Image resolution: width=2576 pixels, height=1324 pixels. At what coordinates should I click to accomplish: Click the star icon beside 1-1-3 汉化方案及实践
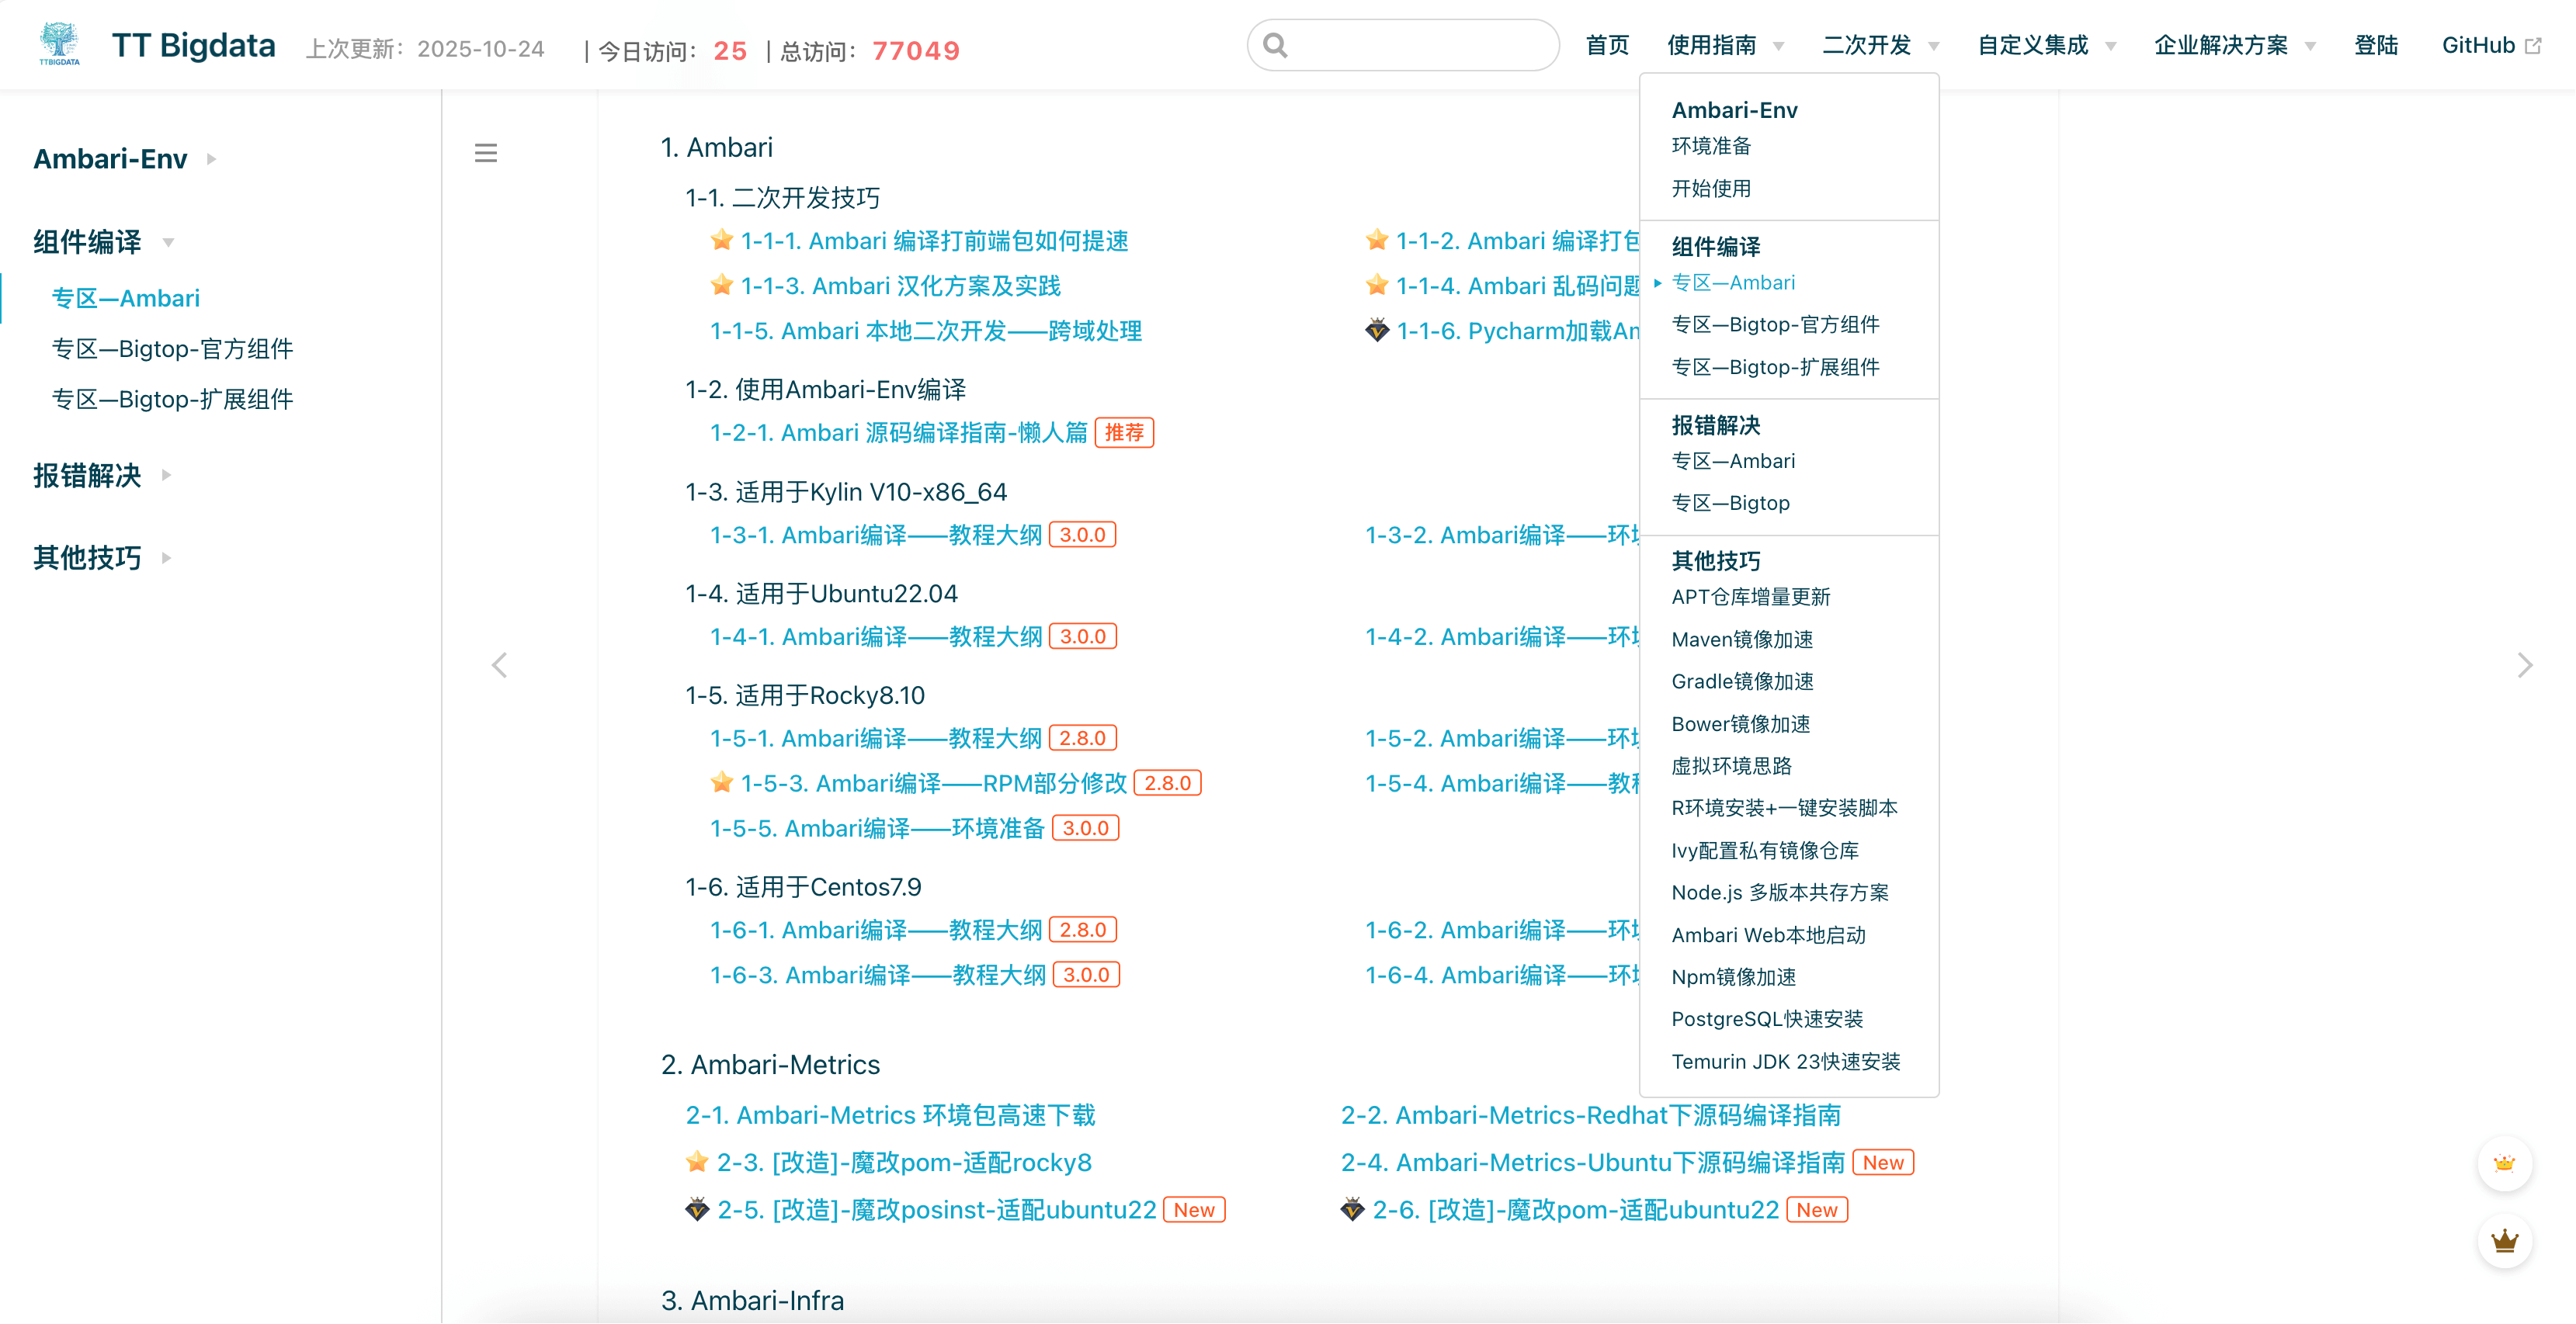click(722, 285)
